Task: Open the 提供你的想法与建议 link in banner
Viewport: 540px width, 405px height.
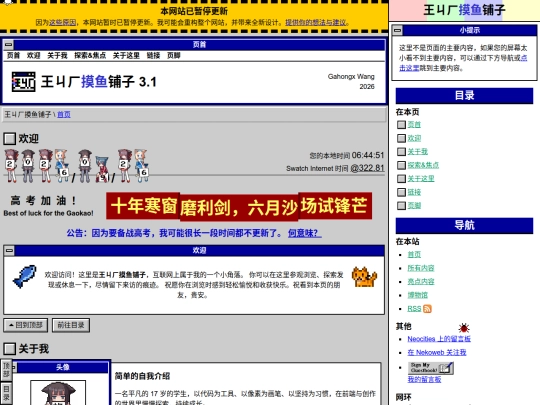Action: (x=315, y=22)
